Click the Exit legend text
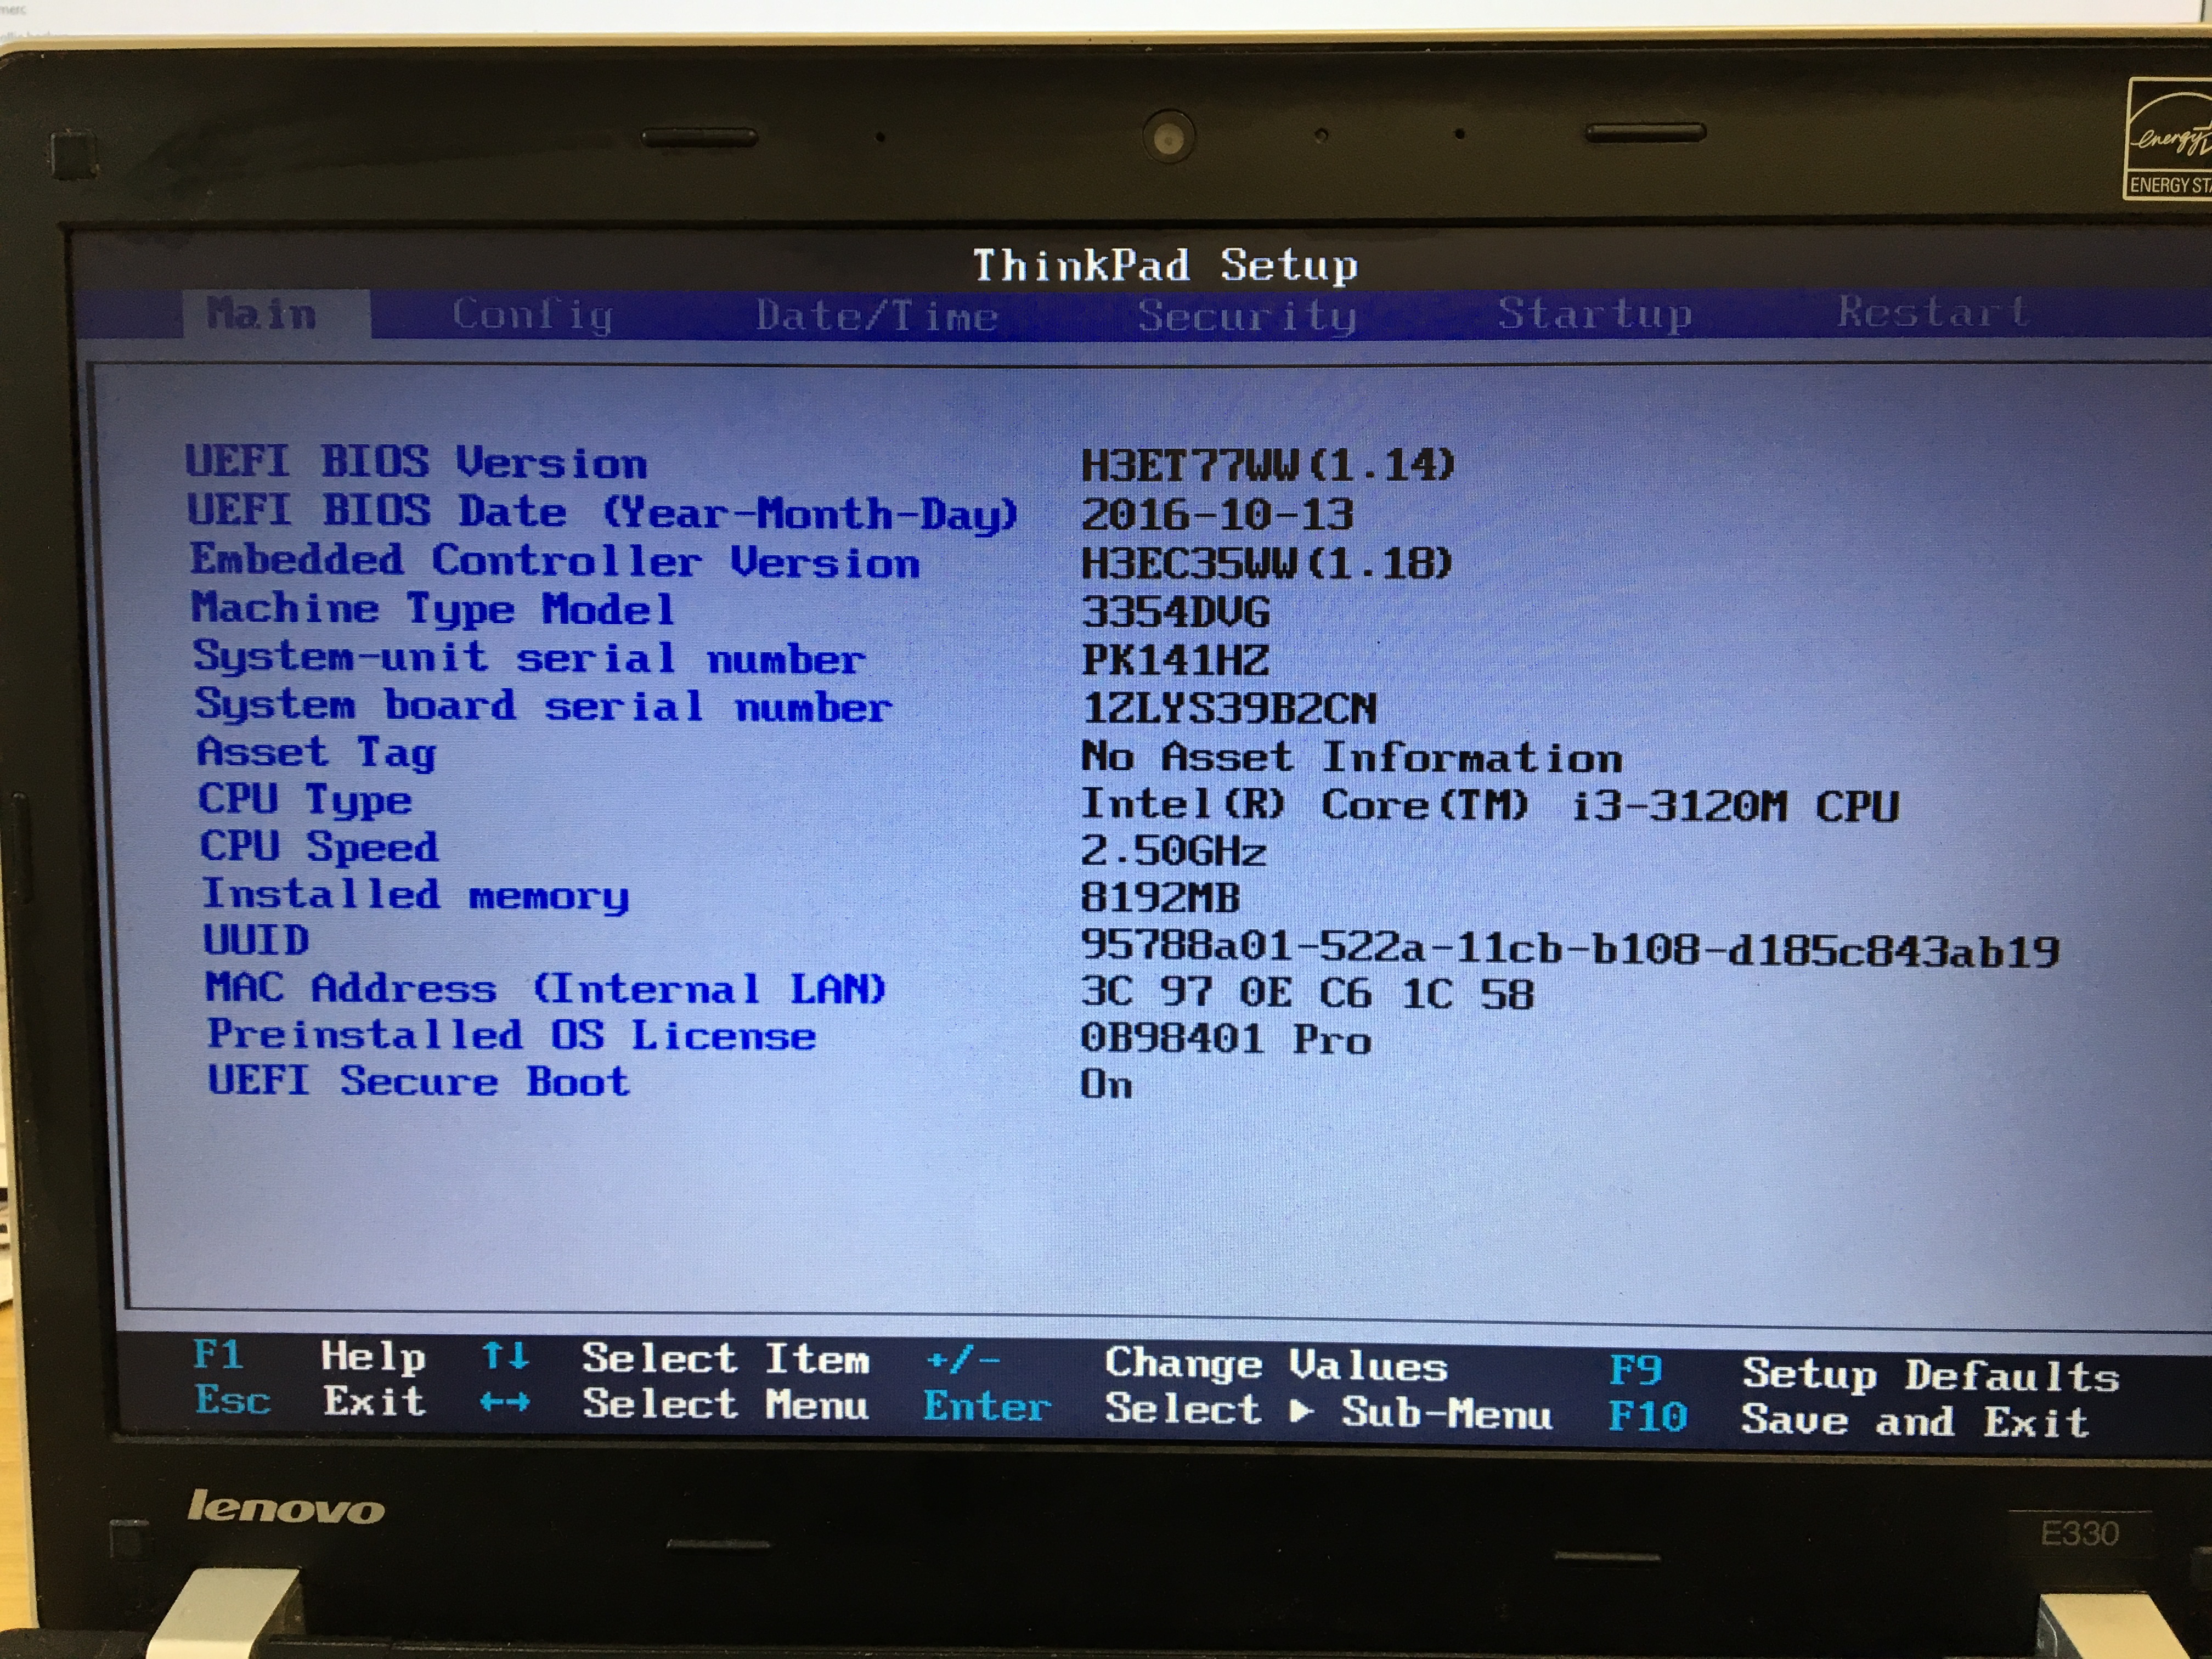Image resolution: width=2212 pixels, height=1659 pixels. (x=375, y=1401)
